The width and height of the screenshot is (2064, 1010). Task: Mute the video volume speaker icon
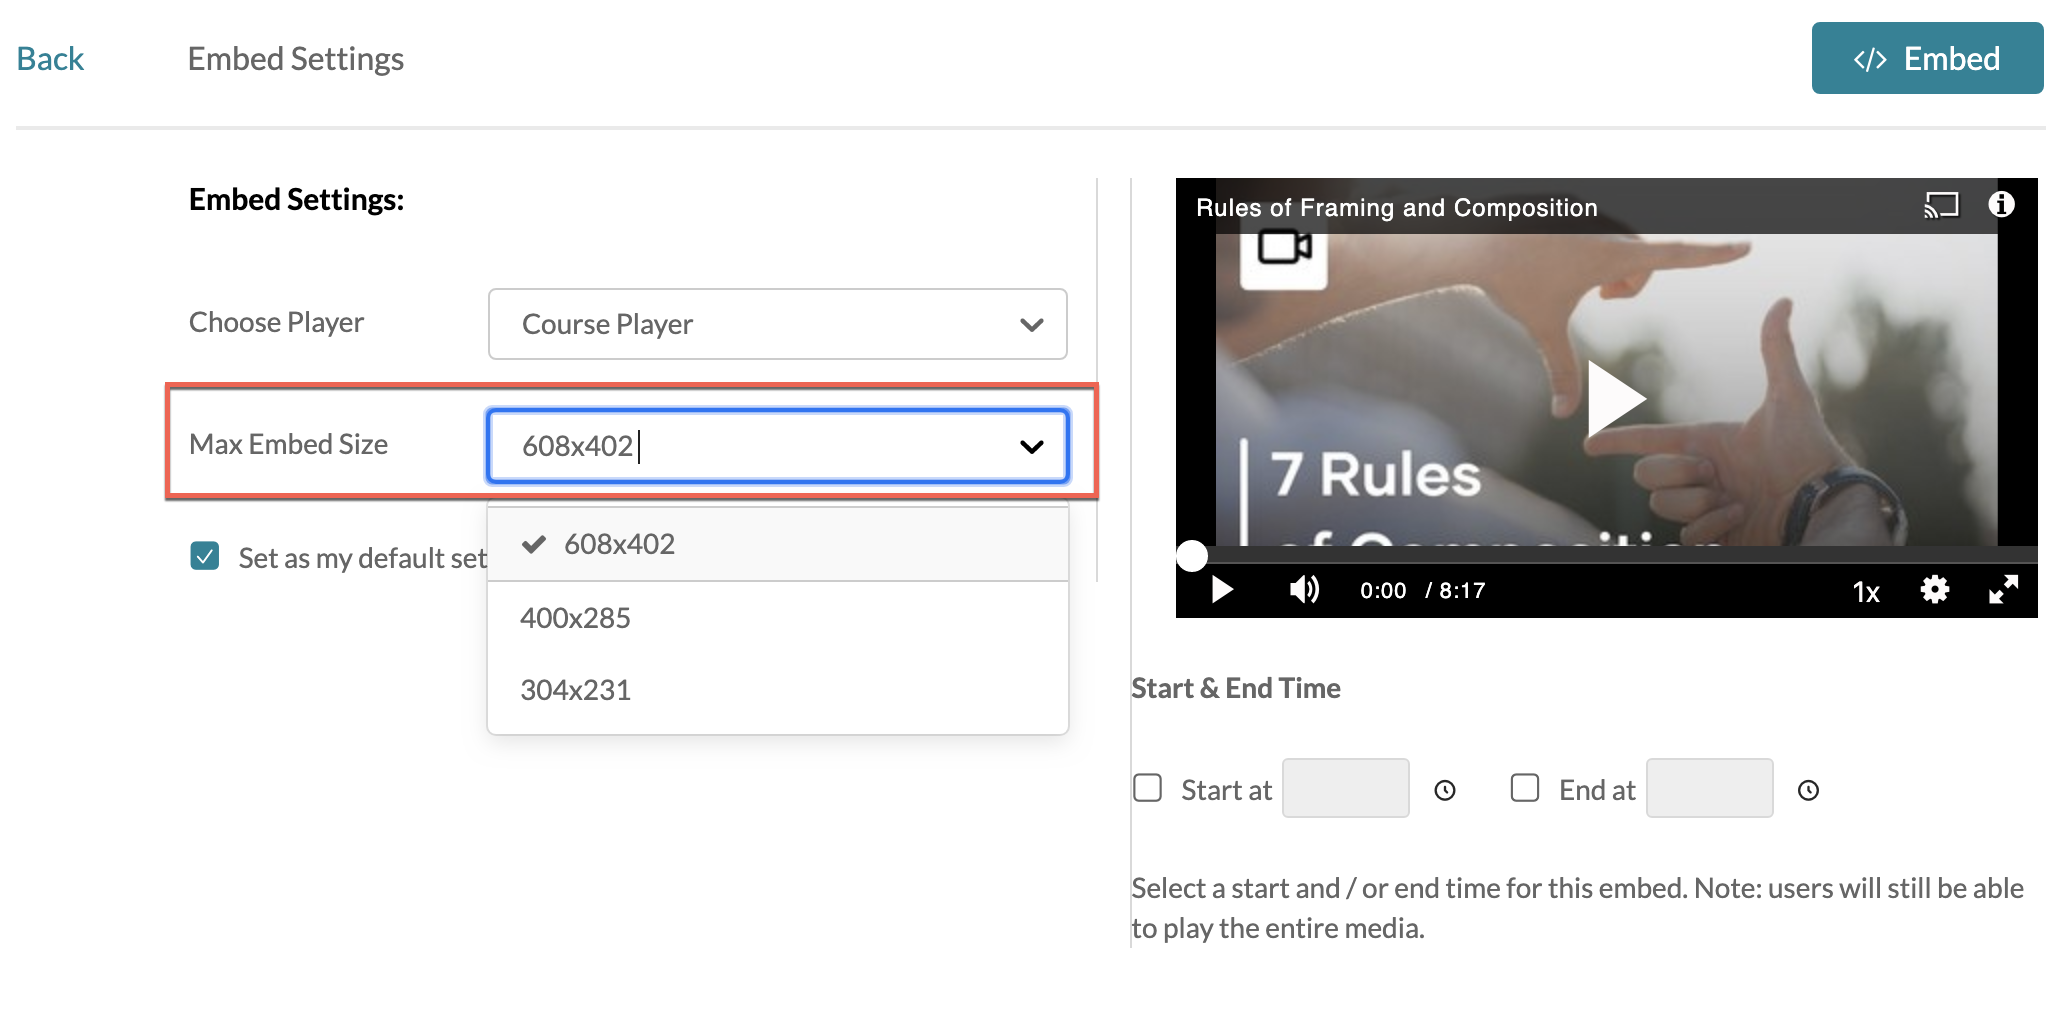point(1304,590)
